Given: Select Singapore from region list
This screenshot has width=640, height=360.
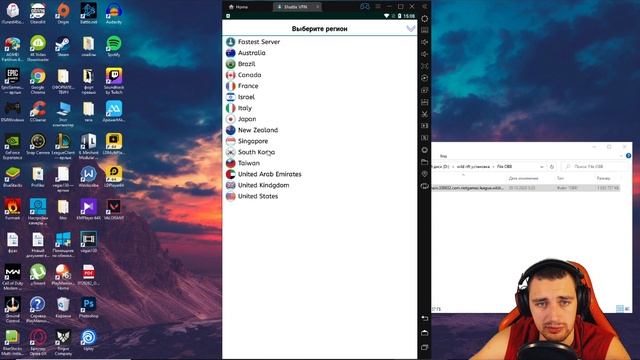Looking at the screenshot, I should 320,141.
